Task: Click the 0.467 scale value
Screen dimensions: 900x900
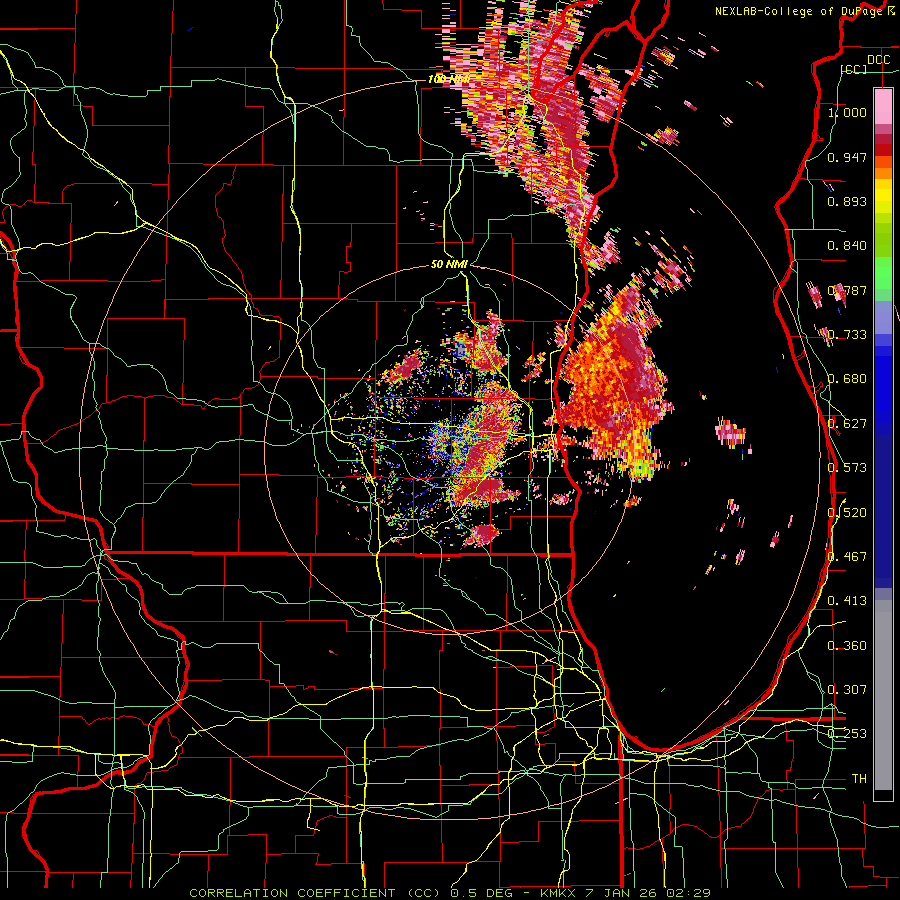Action: [847, 557]
